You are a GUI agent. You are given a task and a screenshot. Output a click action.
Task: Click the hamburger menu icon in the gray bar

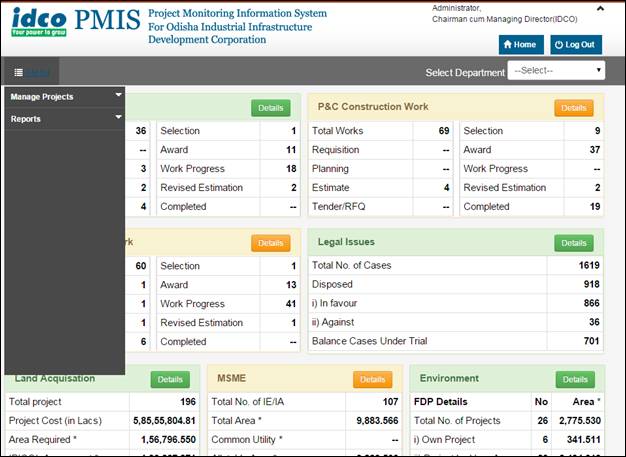click(18, 73)
